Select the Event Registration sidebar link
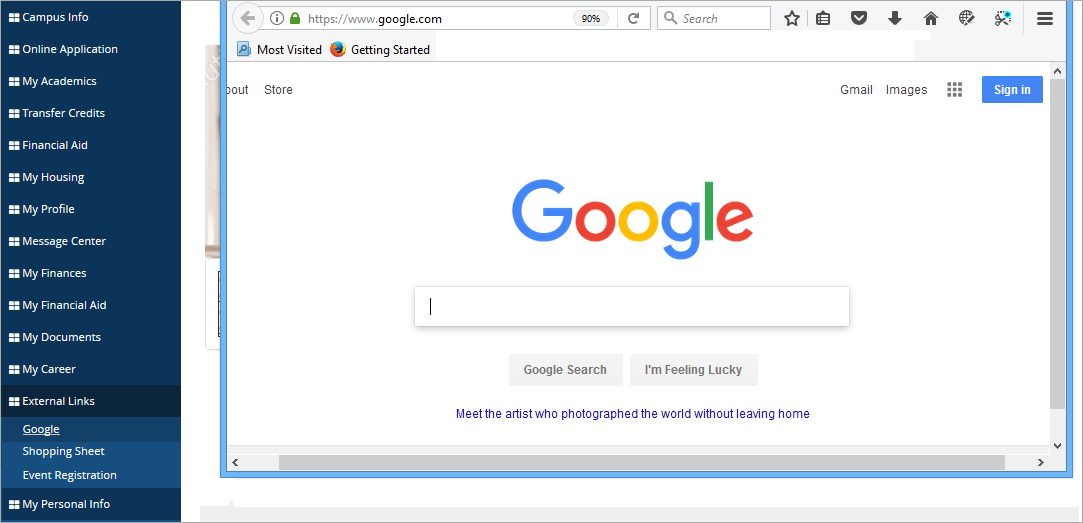Viewport: 1083px width, 523px height. [x=69, y=475]
